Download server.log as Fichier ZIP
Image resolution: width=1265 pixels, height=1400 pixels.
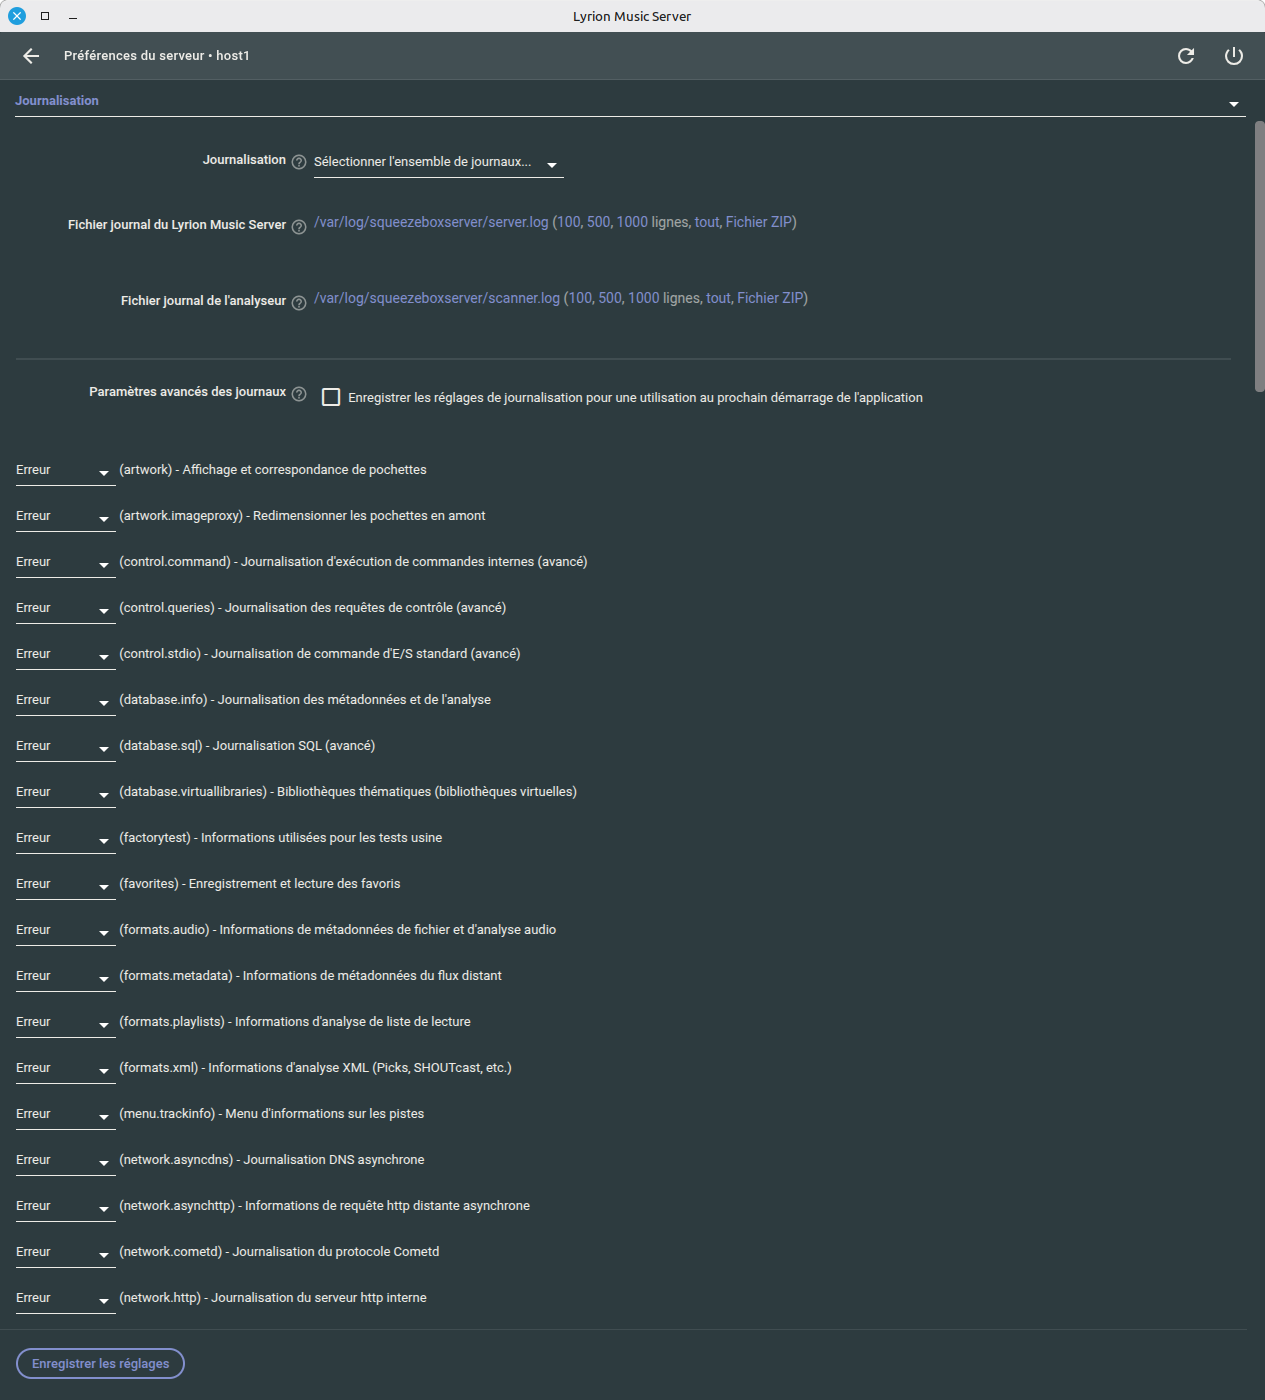tap(759, 222)
